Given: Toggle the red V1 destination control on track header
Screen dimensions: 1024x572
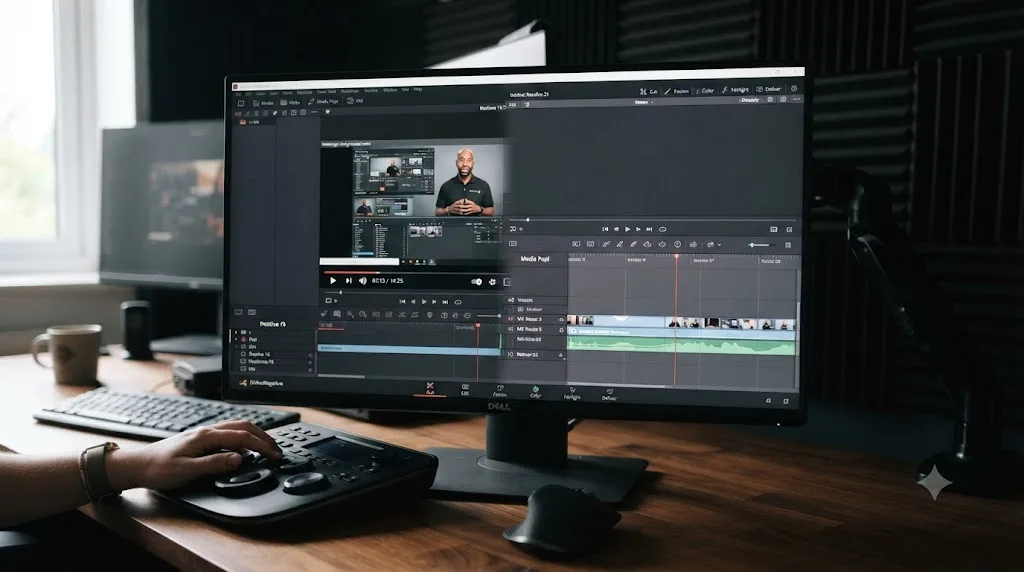Looking at the screenshot, I should coord(511,320).
